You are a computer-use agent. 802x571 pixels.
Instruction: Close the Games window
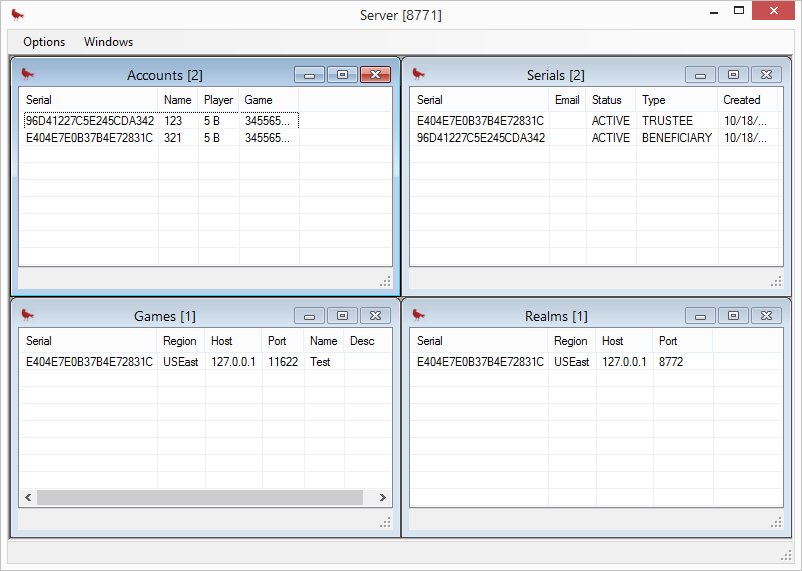click(375, 316)
